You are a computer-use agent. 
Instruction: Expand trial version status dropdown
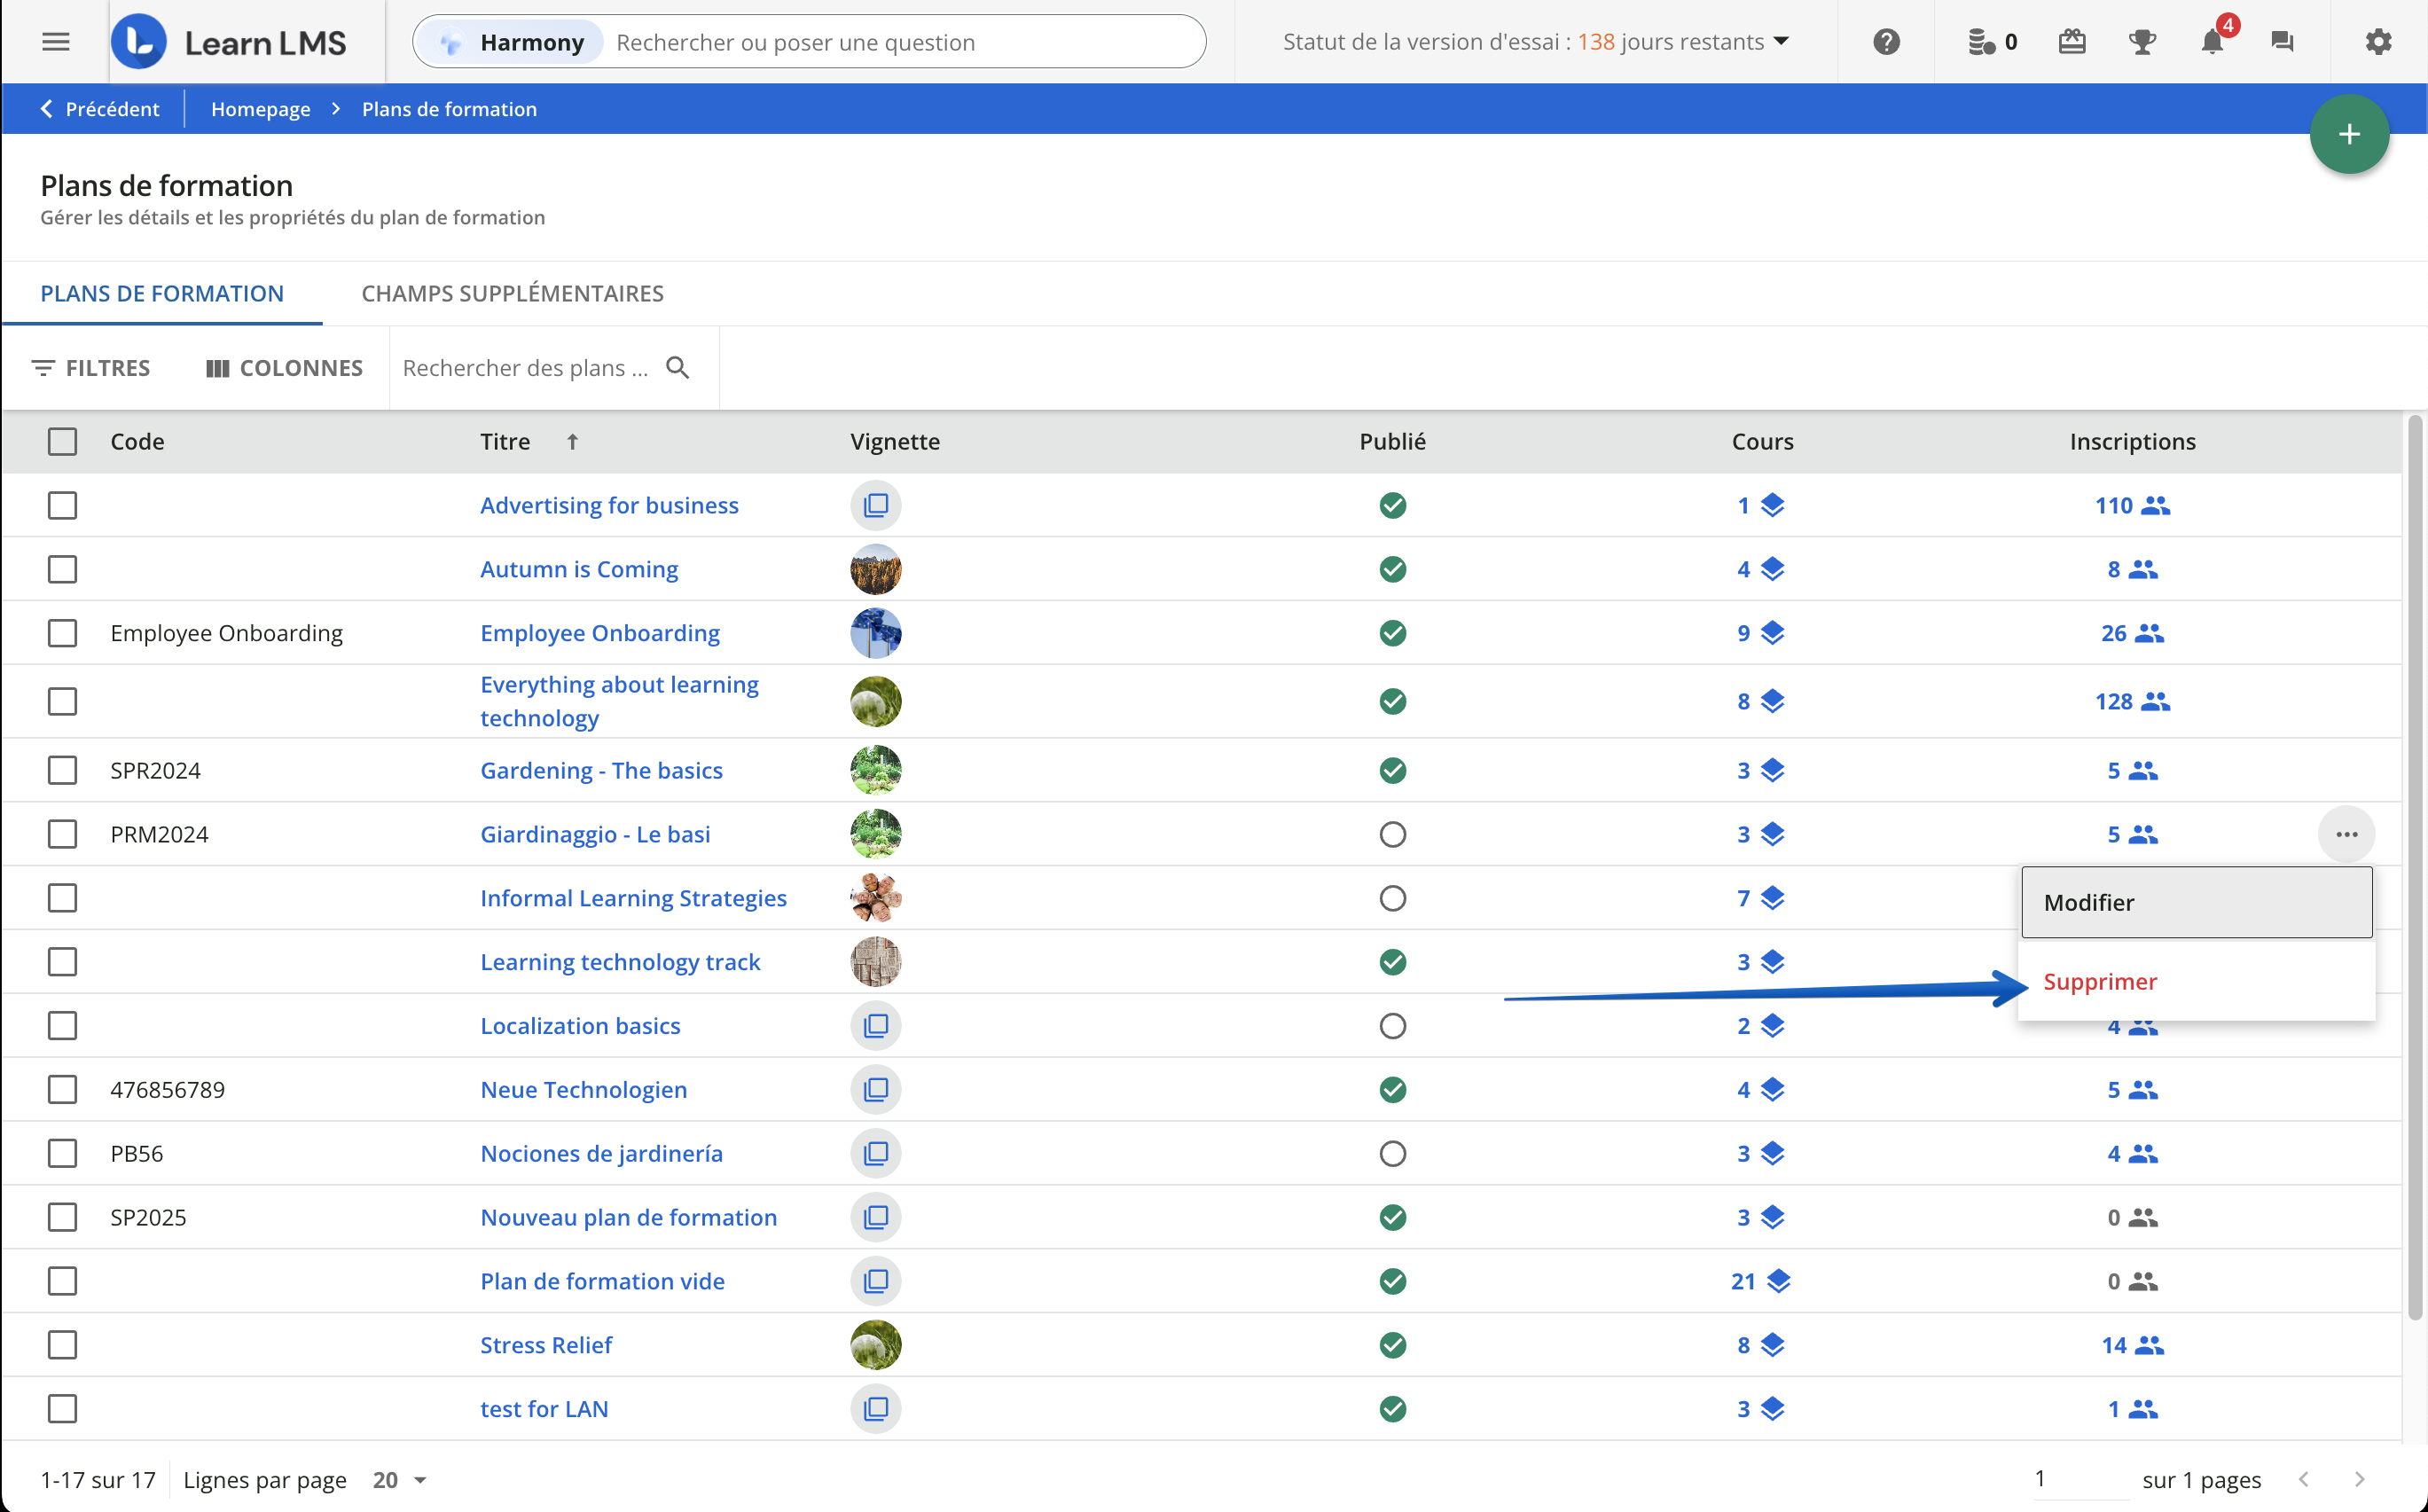[x=1780, y=42]
